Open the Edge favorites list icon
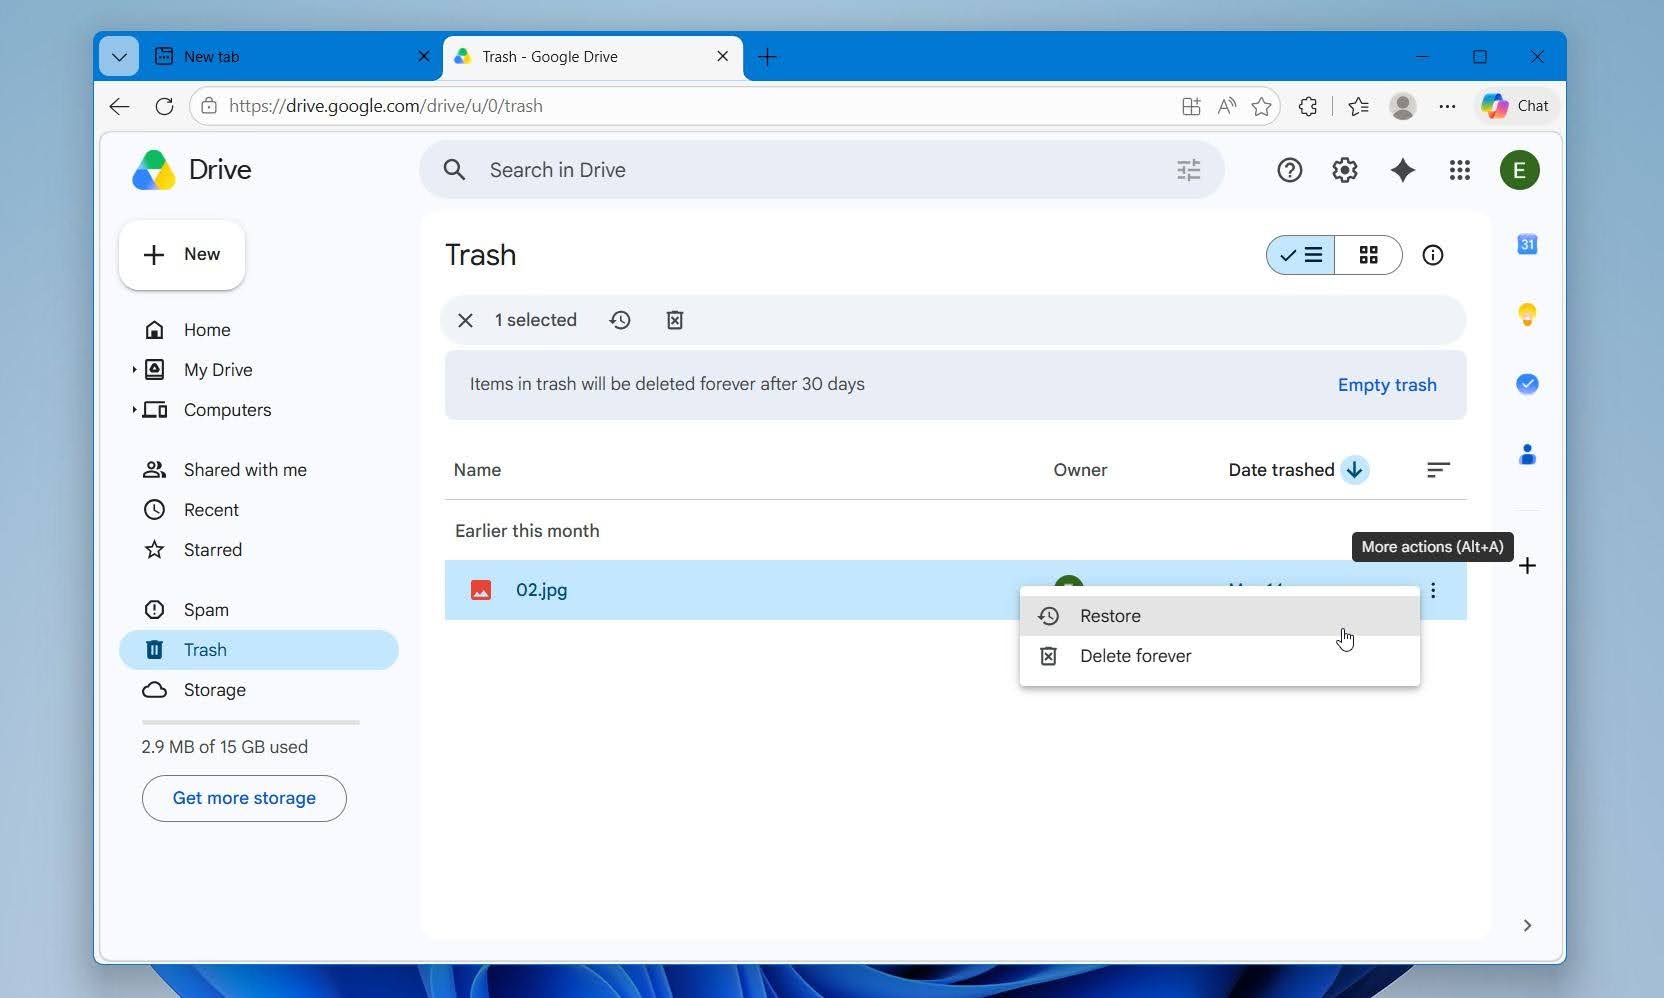This screenshot has height=998, width=1664. tap(1358, 106)
